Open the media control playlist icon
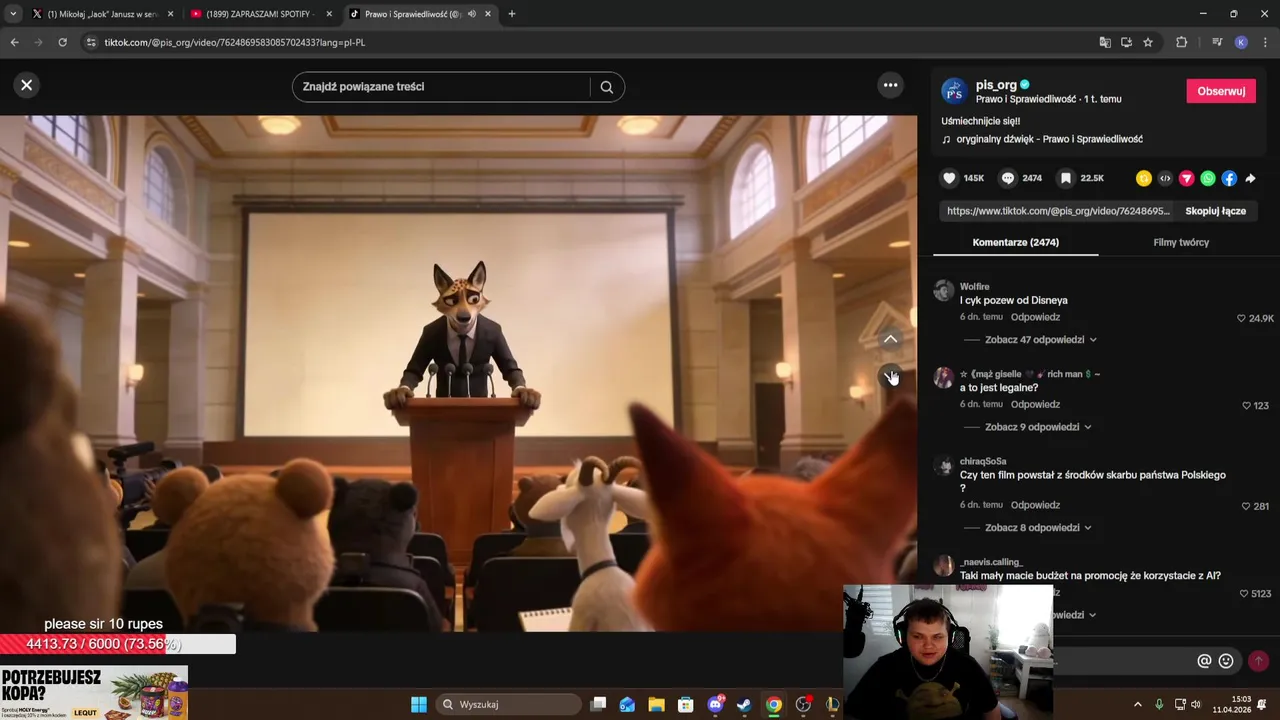This screenshot has height=720, width=1280. point(1217,42)
